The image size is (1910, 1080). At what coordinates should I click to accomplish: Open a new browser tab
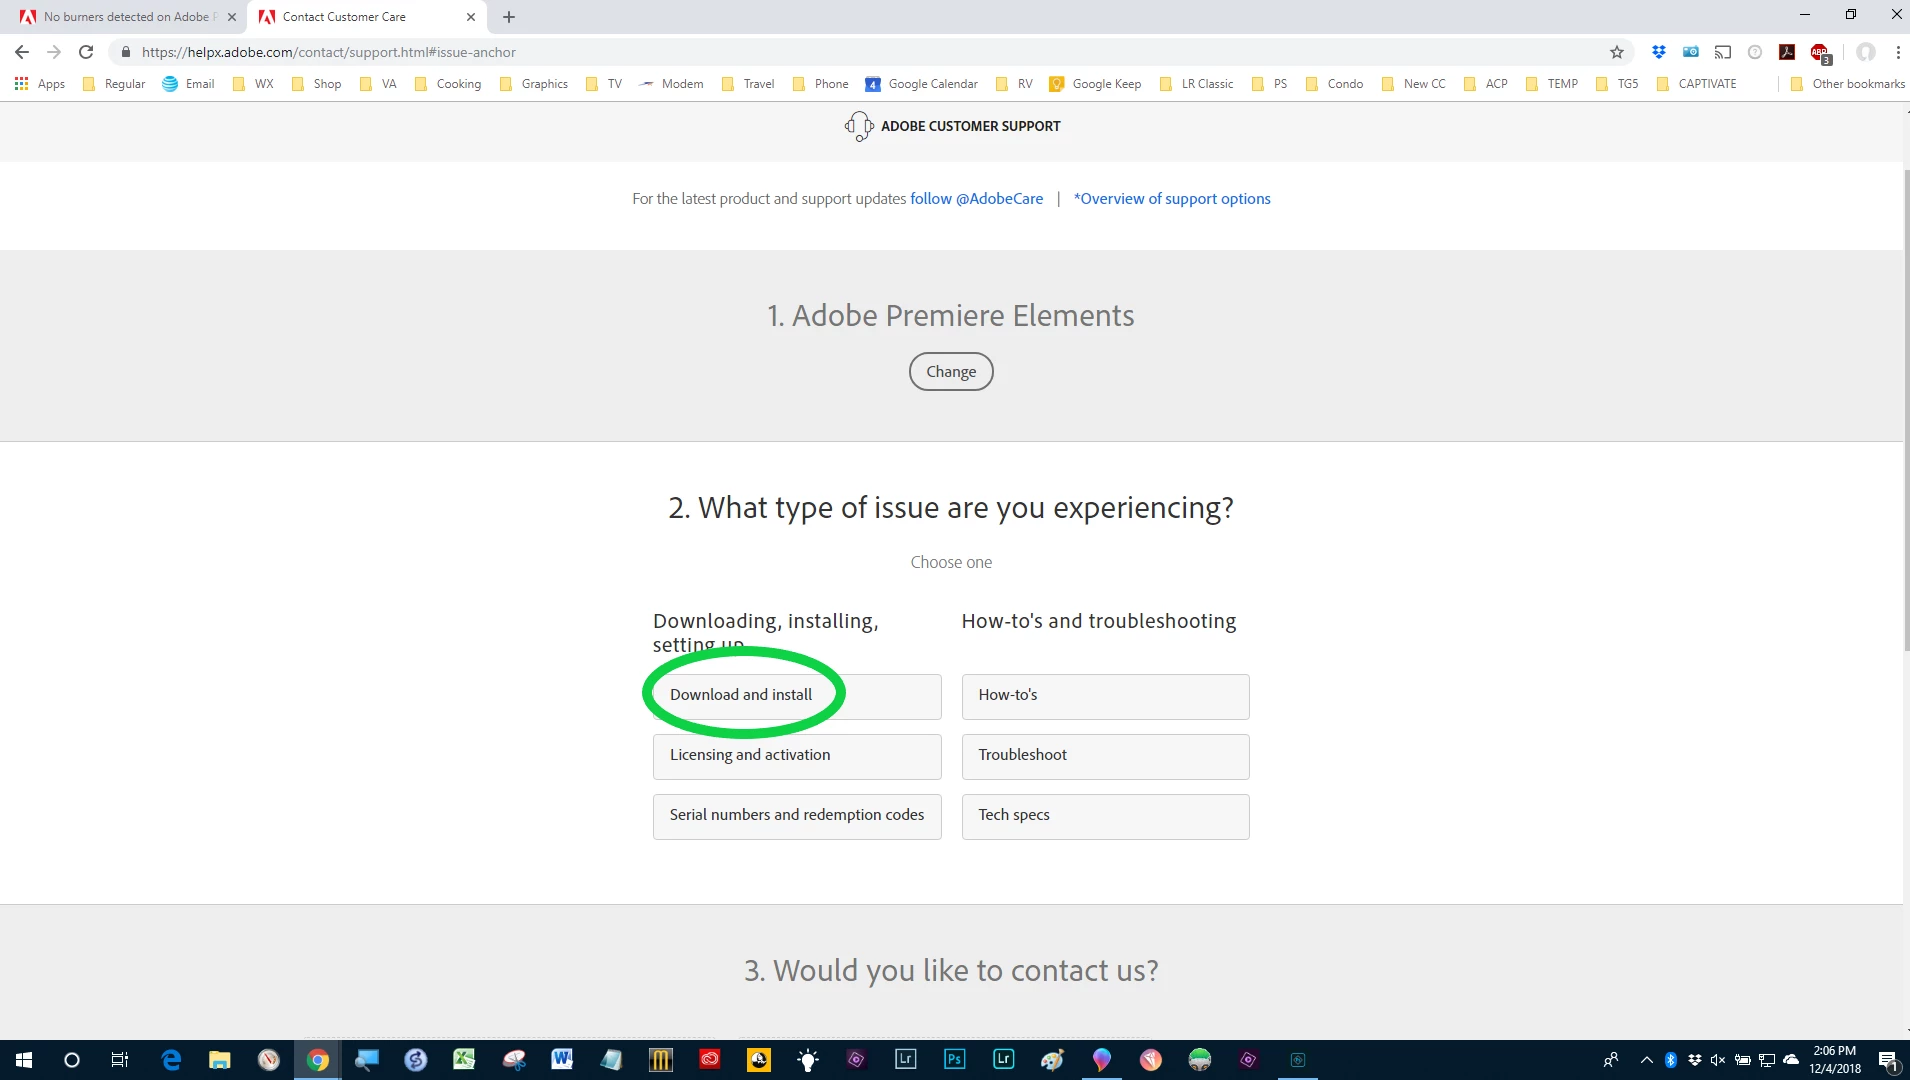pos(509,17)
